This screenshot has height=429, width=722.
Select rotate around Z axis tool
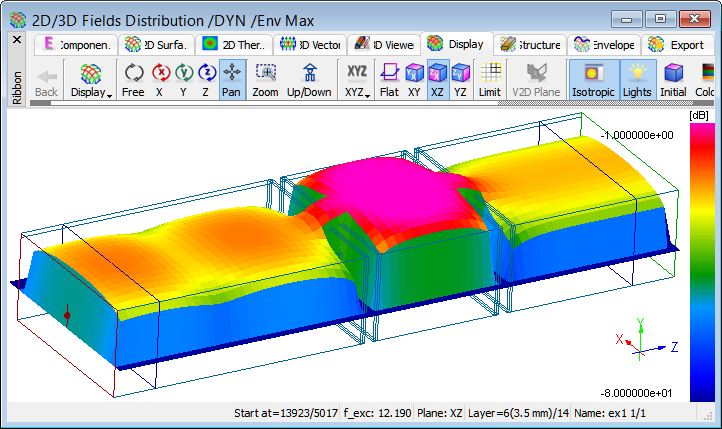tap(207, 80)
